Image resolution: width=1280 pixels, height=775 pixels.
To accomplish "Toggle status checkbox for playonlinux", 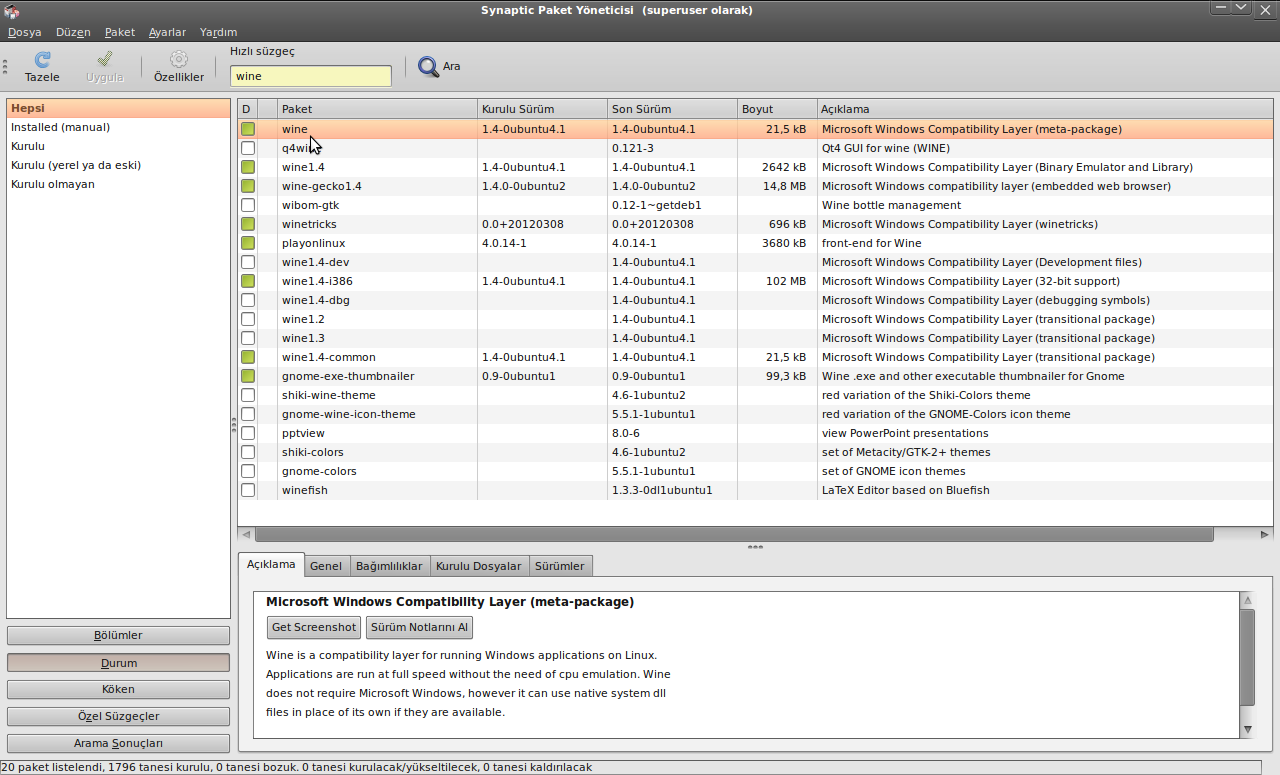I will coord(248,243).
